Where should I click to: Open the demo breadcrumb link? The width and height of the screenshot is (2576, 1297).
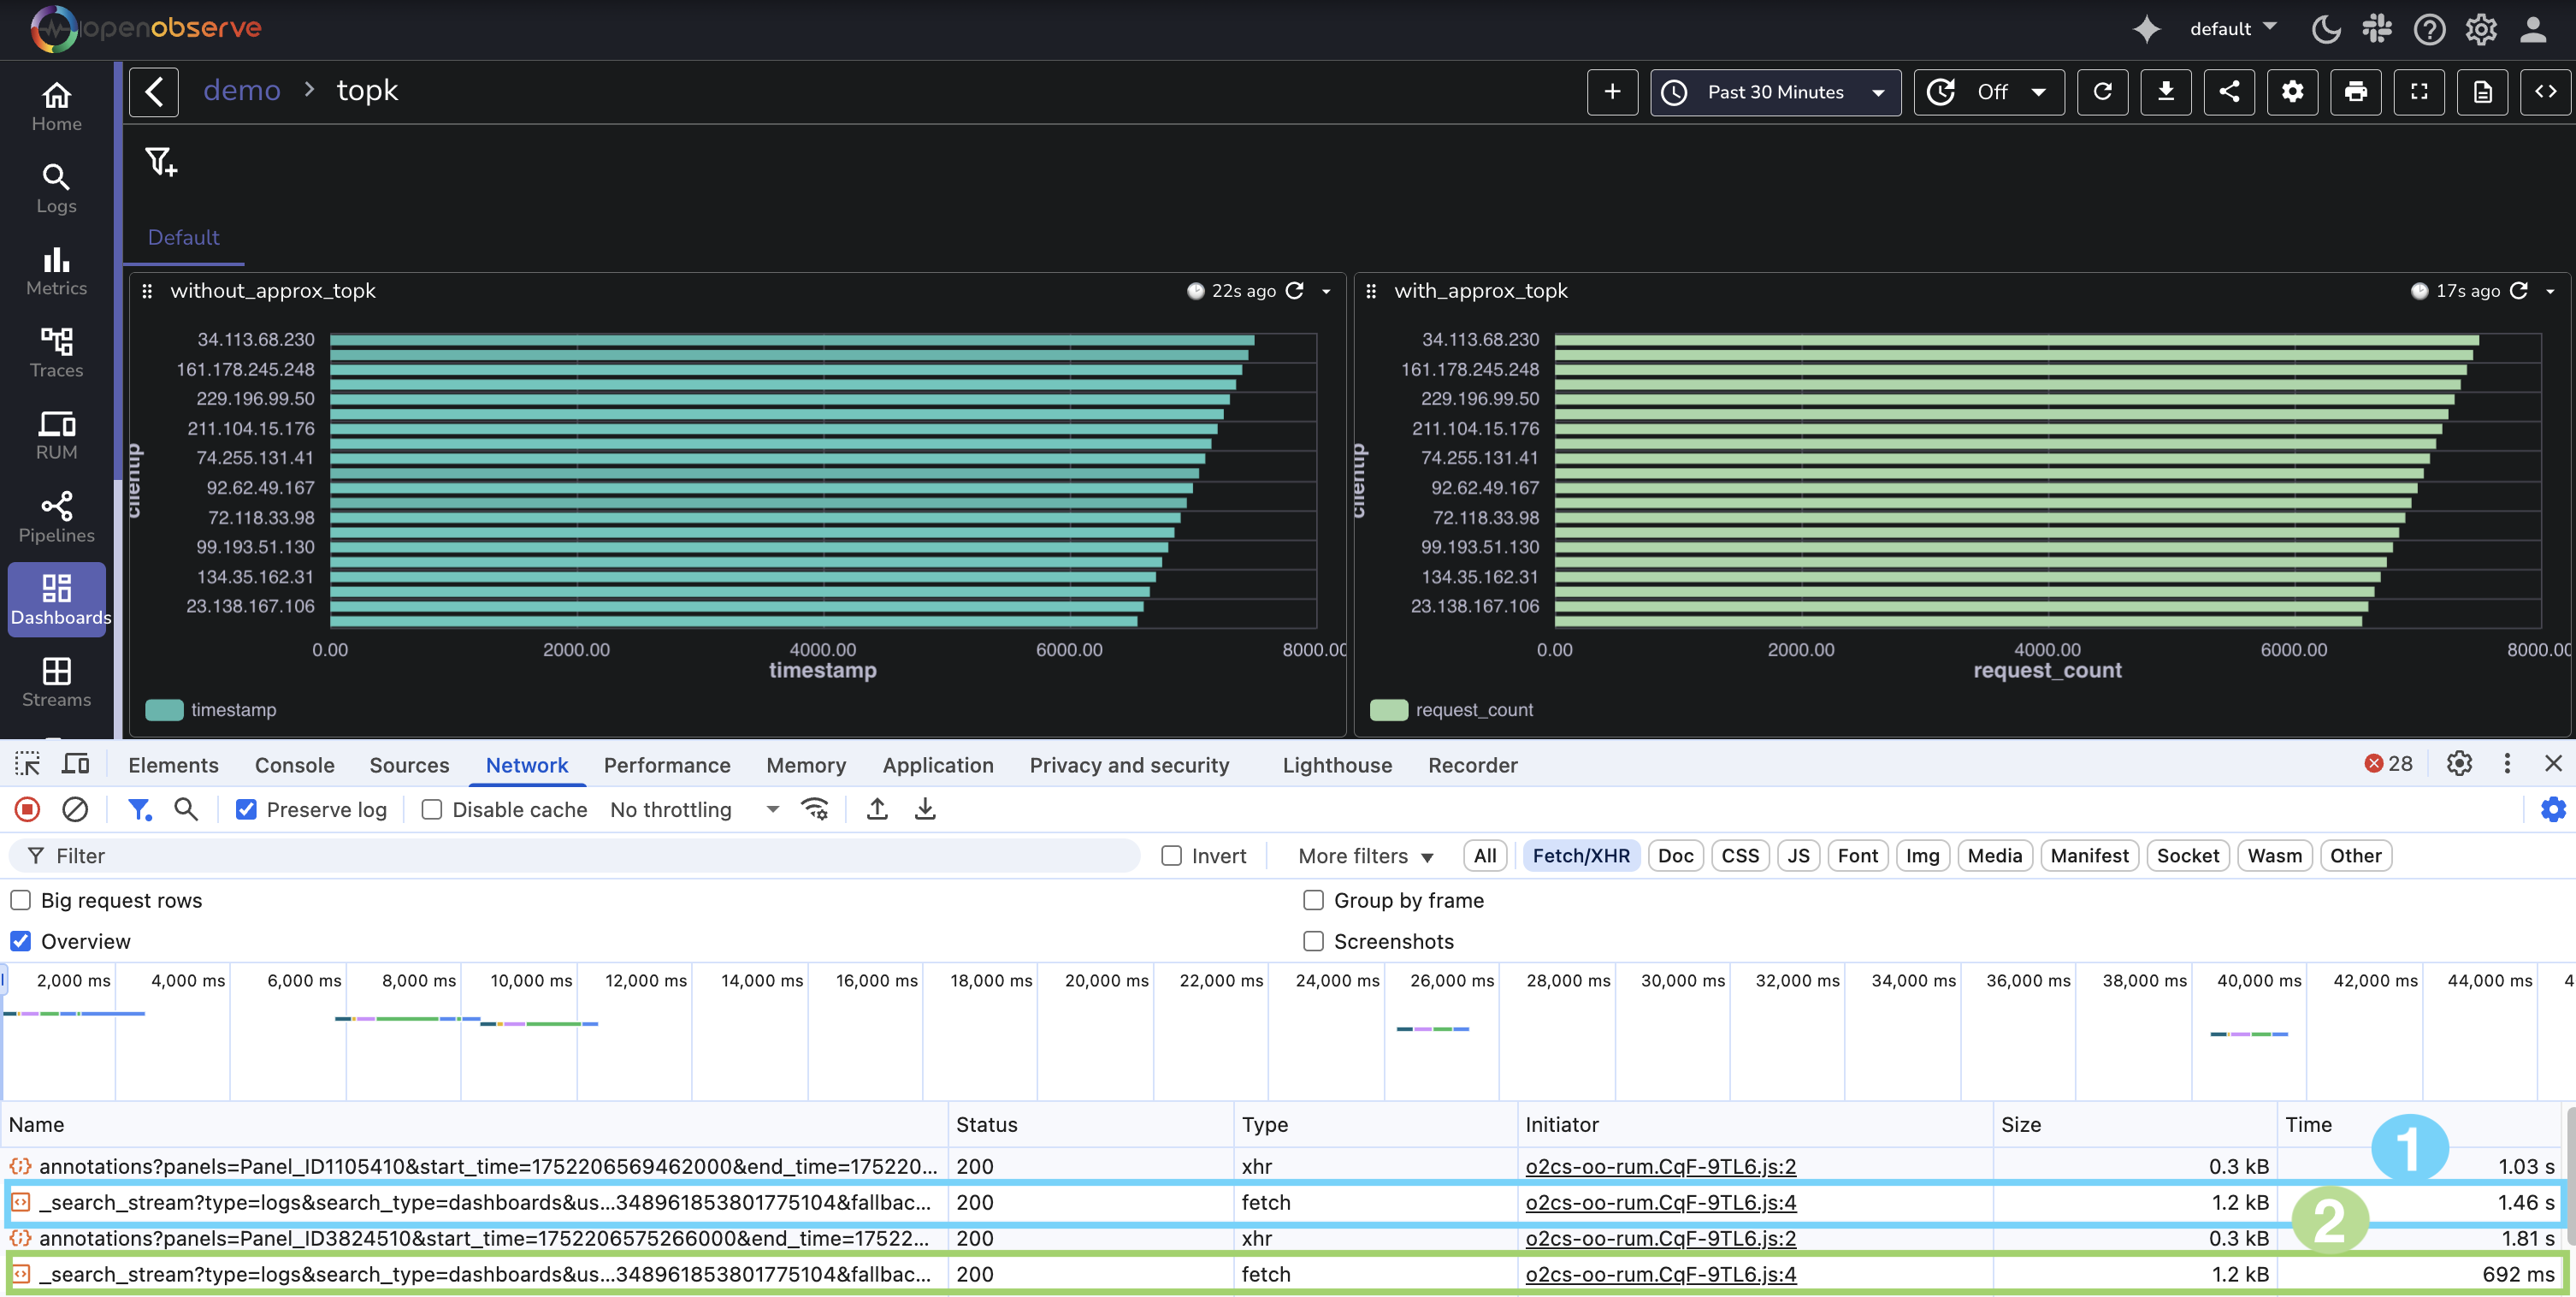242,89
